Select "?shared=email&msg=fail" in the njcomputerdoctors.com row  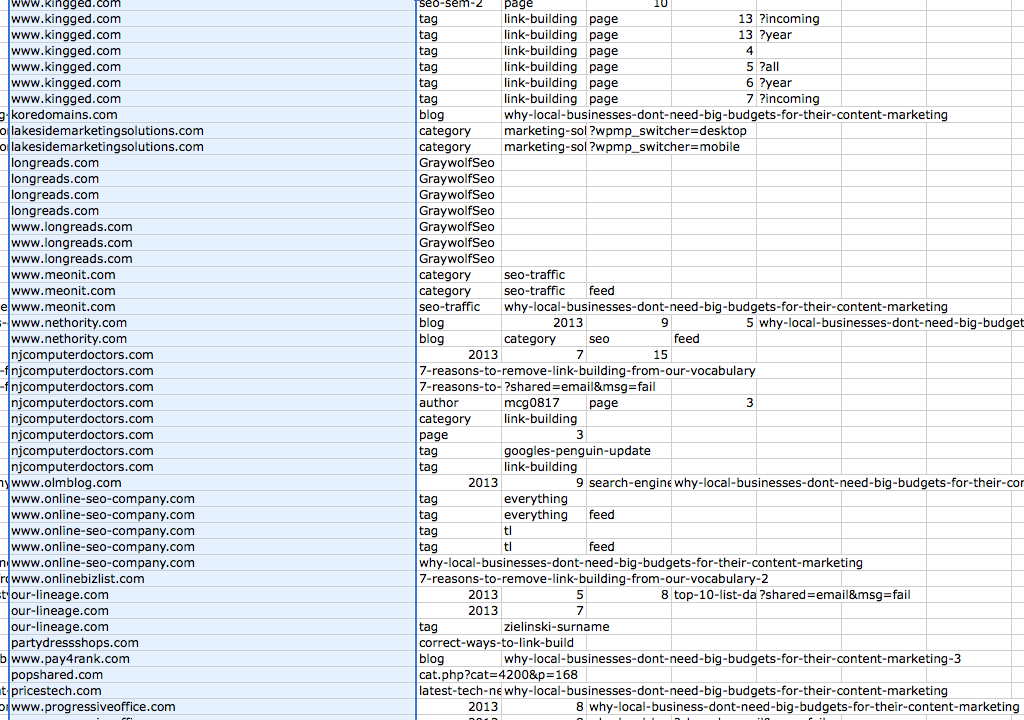[579, 387]
